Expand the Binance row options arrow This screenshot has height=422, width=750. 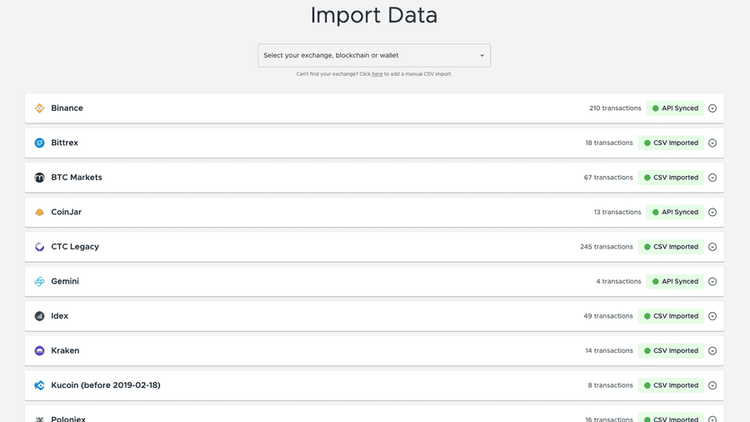coord(713,108)
